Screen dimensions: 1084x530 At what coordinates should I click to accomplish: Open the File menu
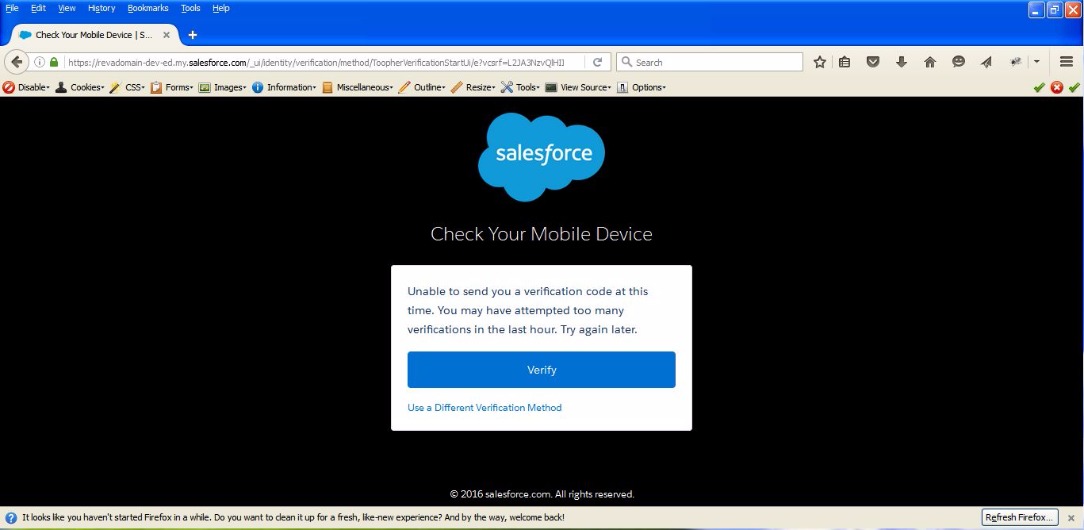pyautogui.click(x=12, y=8)
